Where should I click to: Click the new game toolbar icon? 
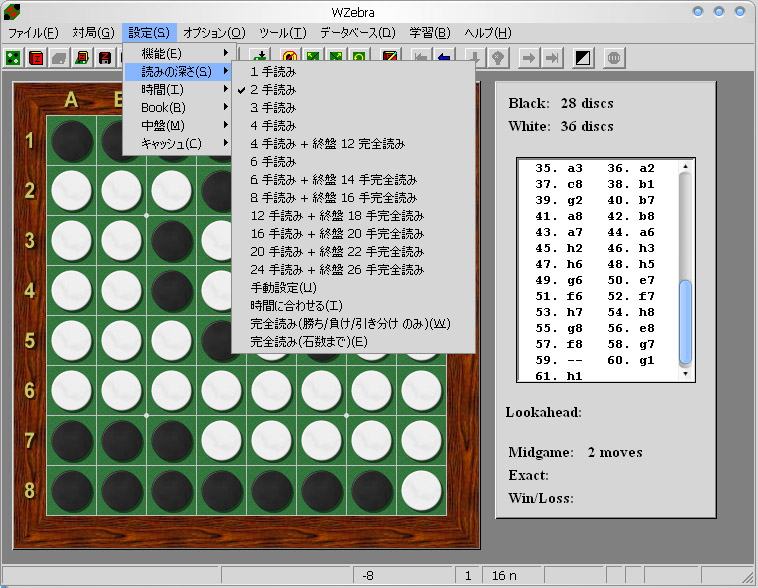13,58
